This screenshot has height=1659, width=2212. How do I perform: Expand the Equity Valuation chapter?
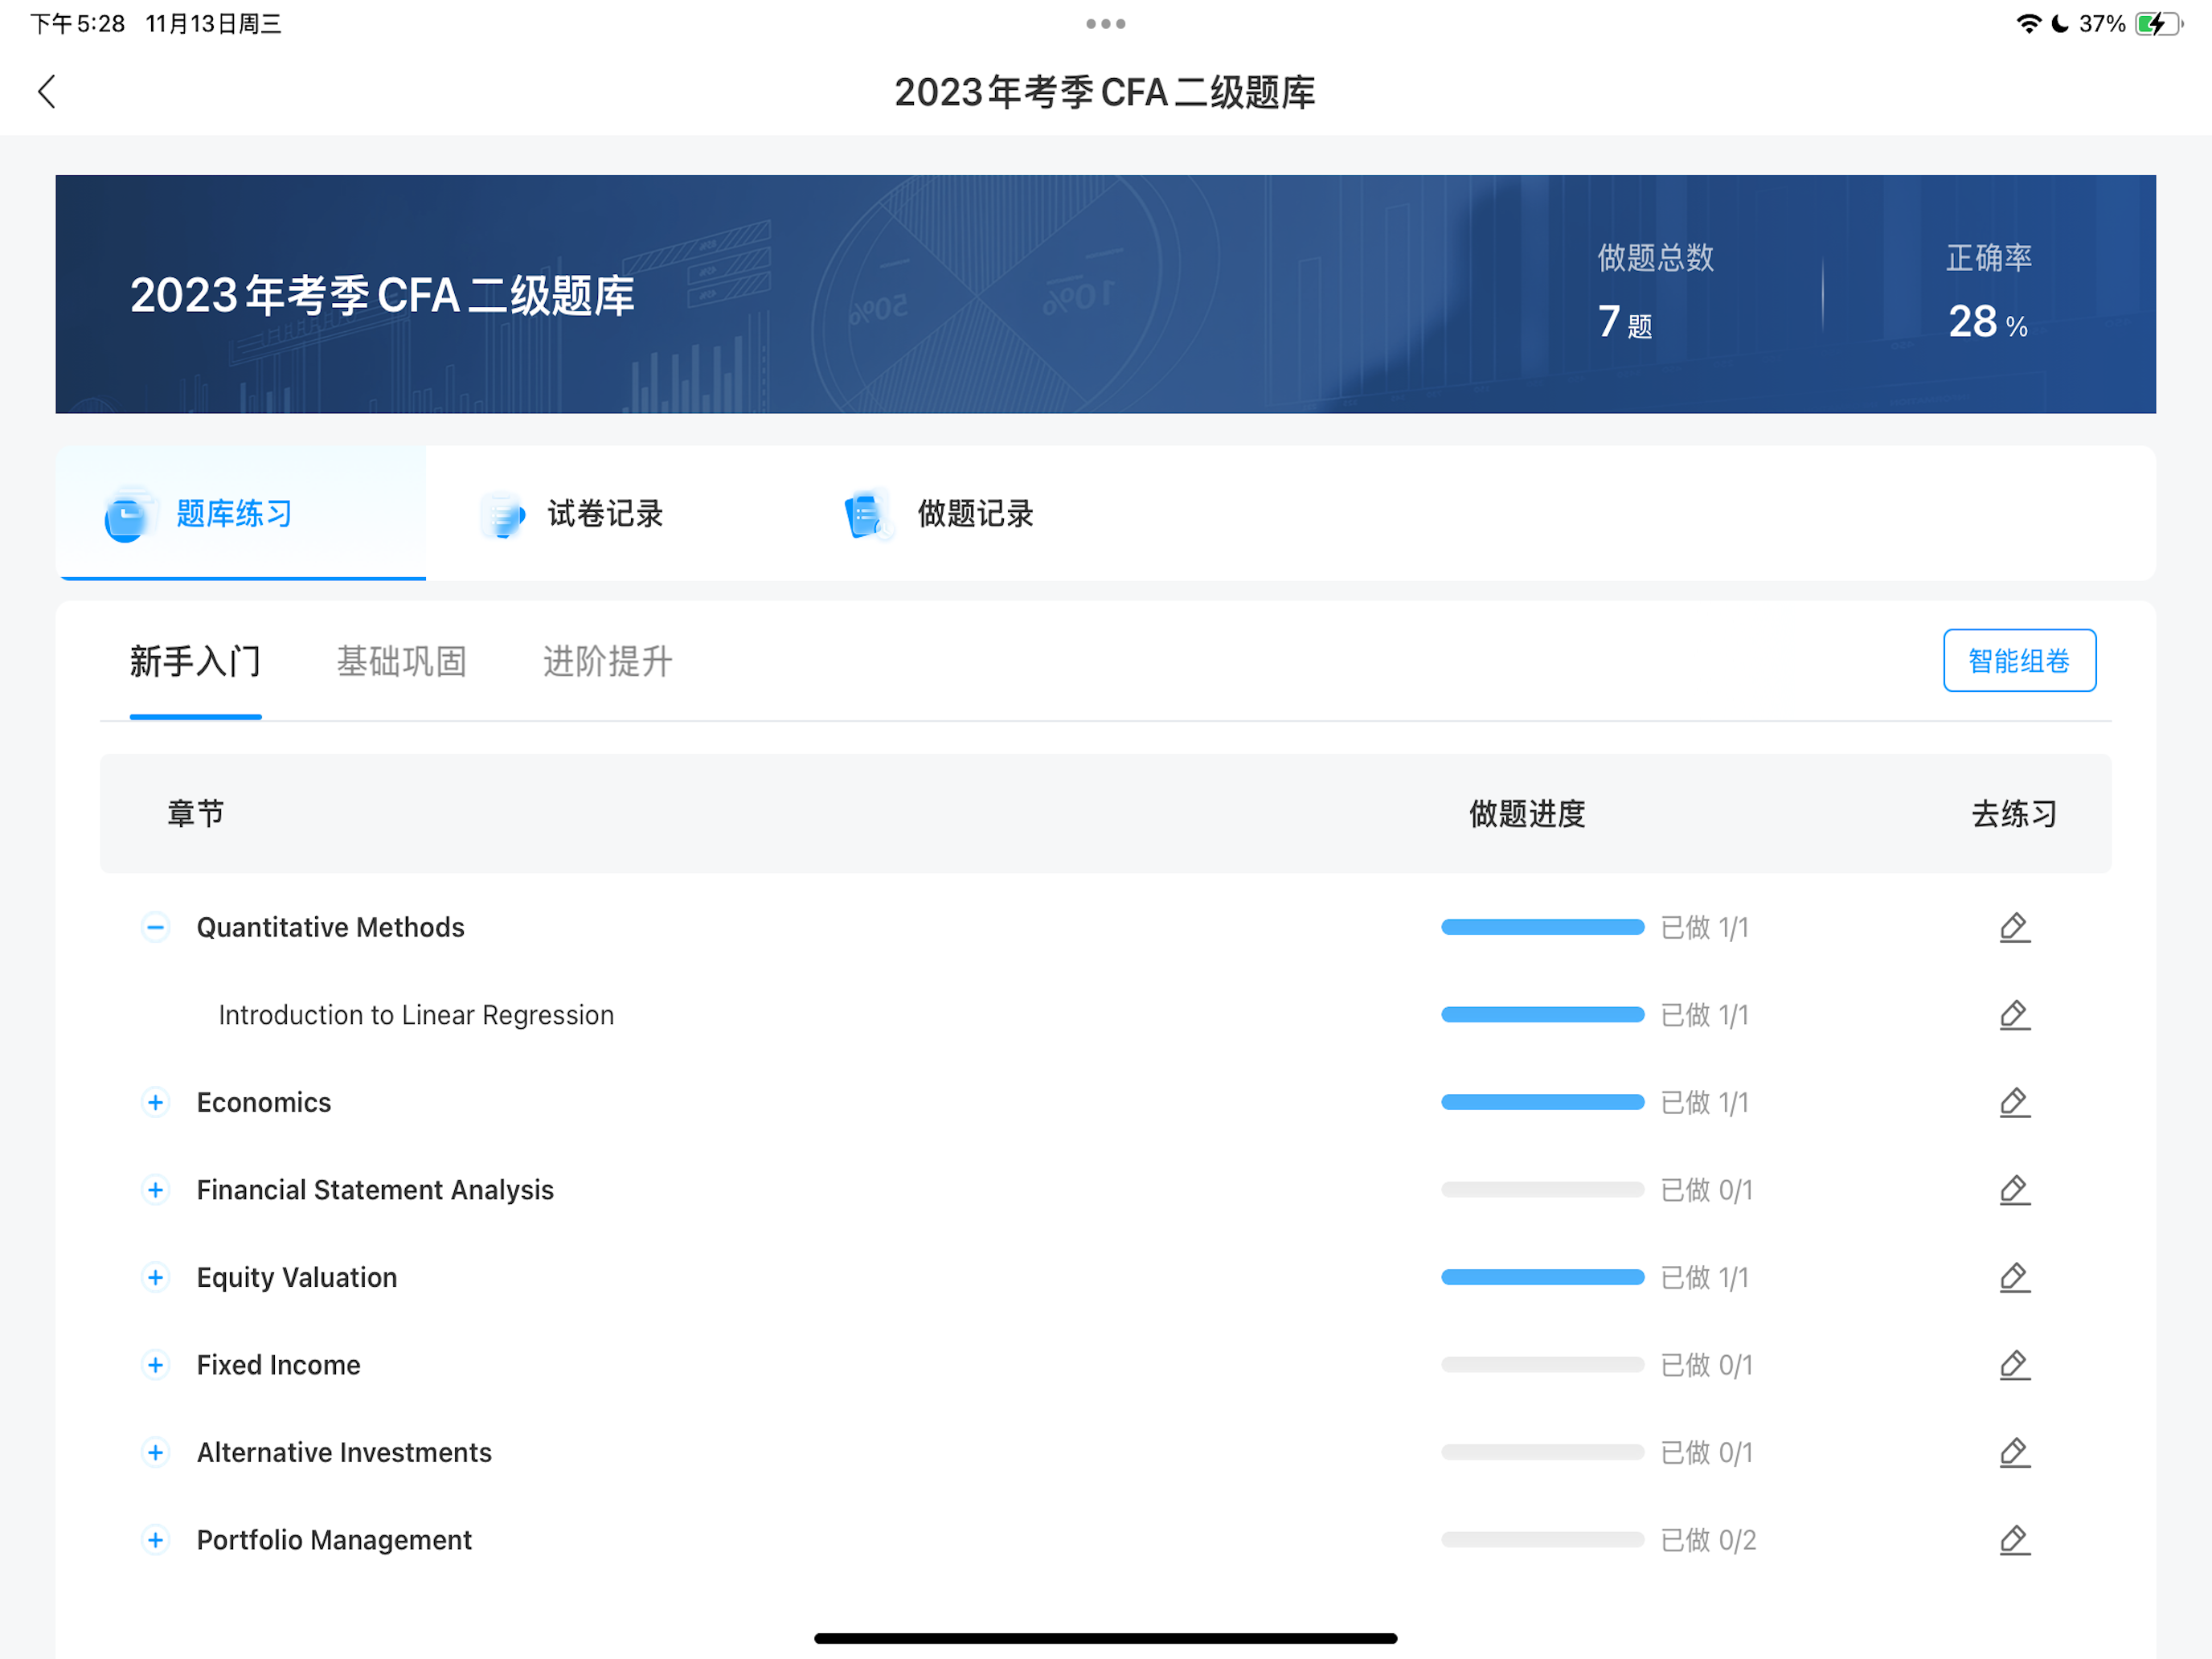[155, 1277]
